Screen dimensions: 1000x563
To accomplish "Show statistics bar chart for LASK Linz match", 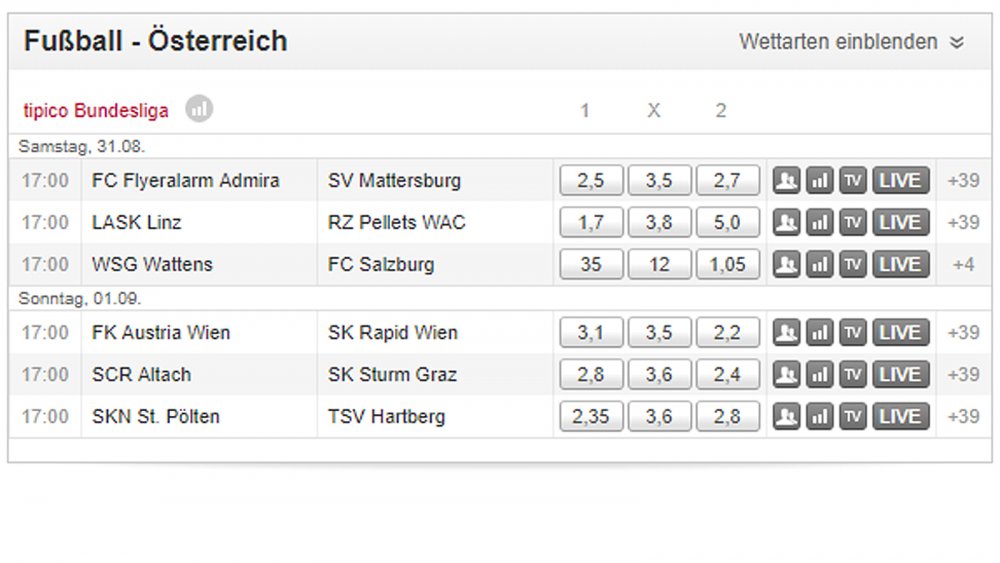I will (820, 223).
